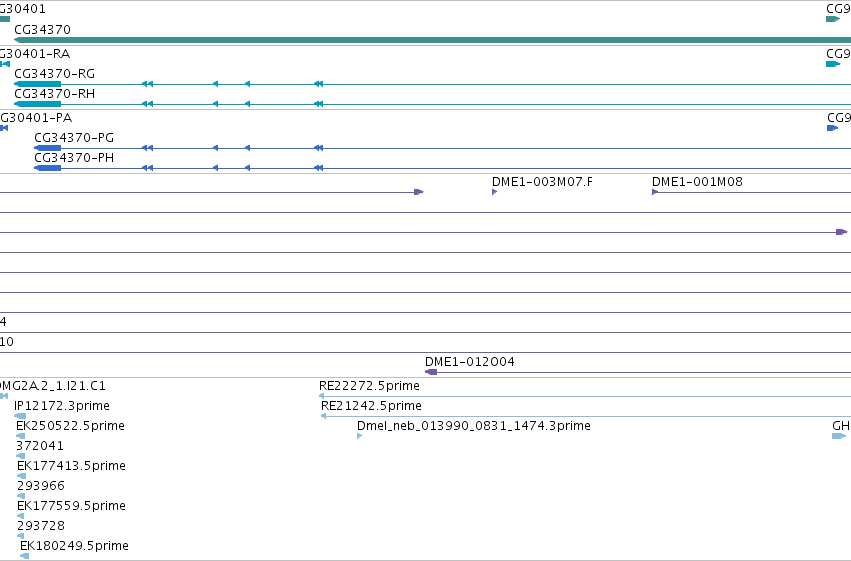Screen dimensions: 851x561
Task: Click the DME1-001M08 arrow marker
Action: (655, 192)
